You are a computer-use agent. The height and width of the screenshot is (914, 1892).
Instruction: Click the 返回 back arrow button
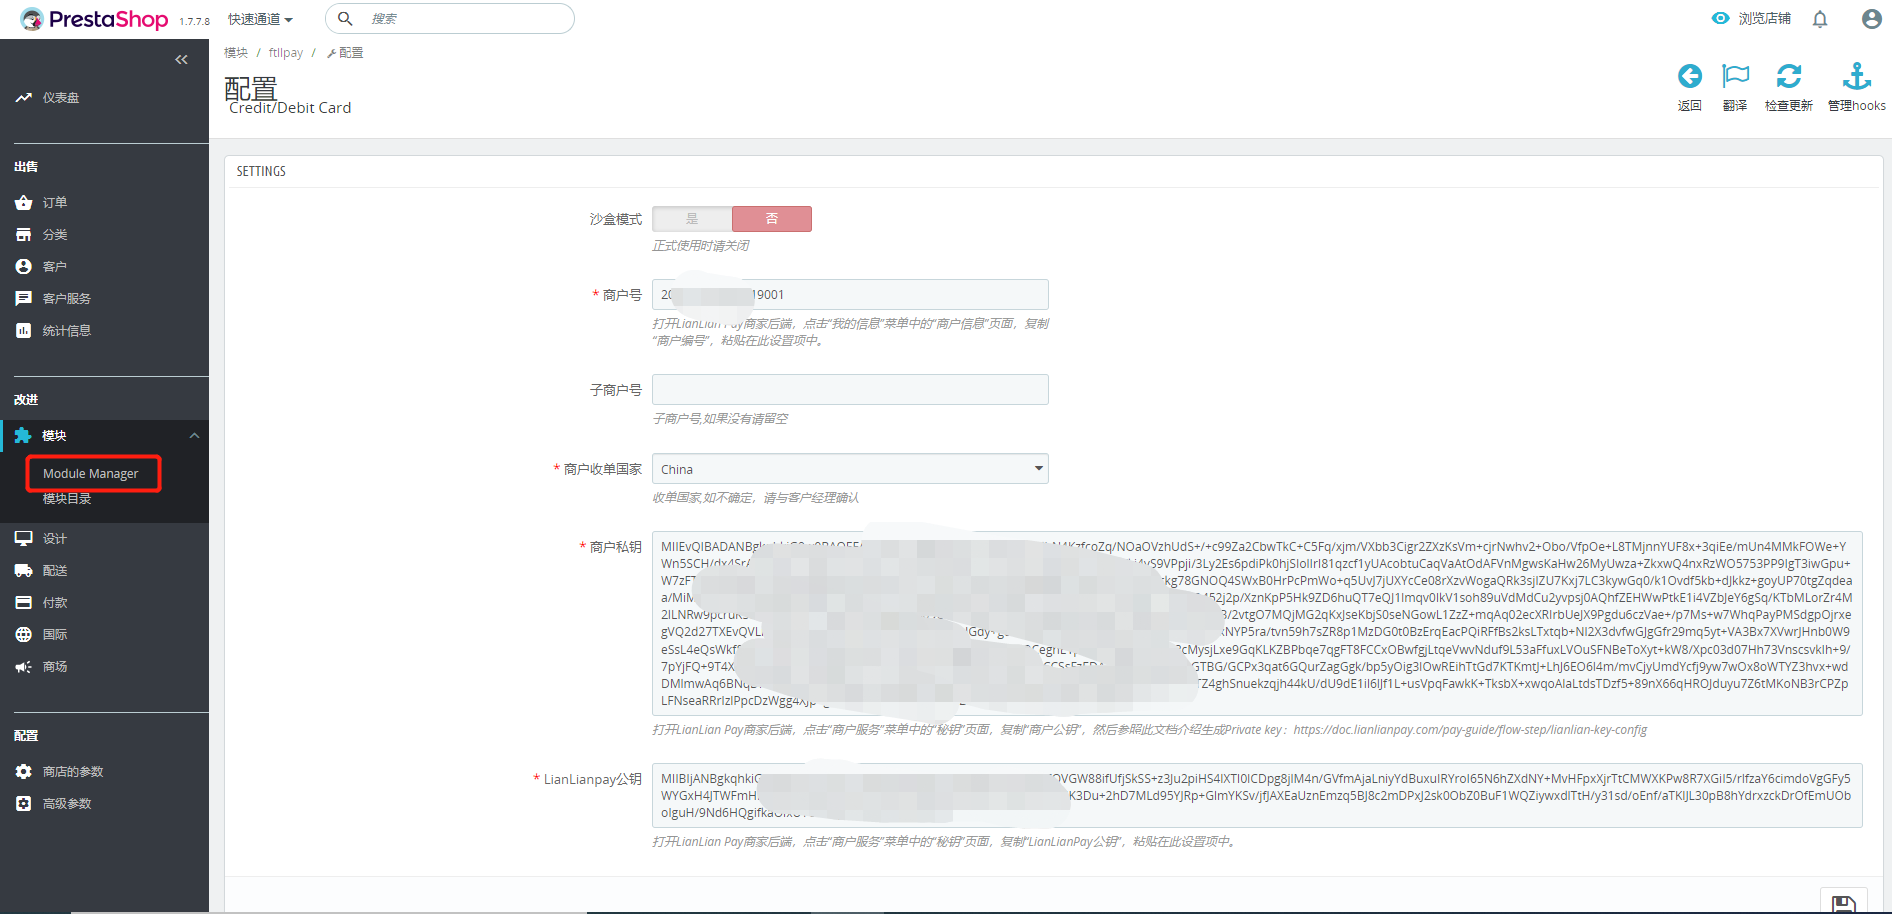[1690, 87]
